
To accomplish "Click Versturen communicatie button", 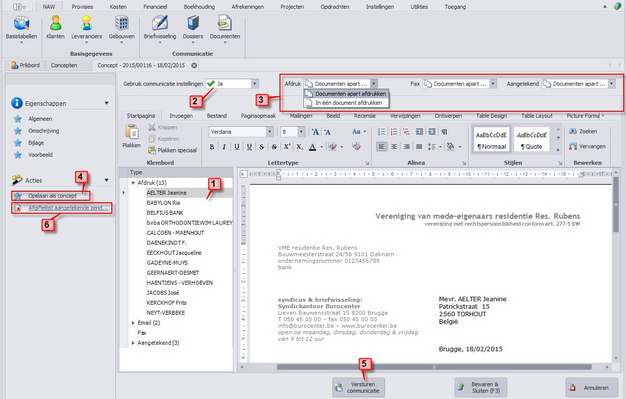I will point(359,387).
